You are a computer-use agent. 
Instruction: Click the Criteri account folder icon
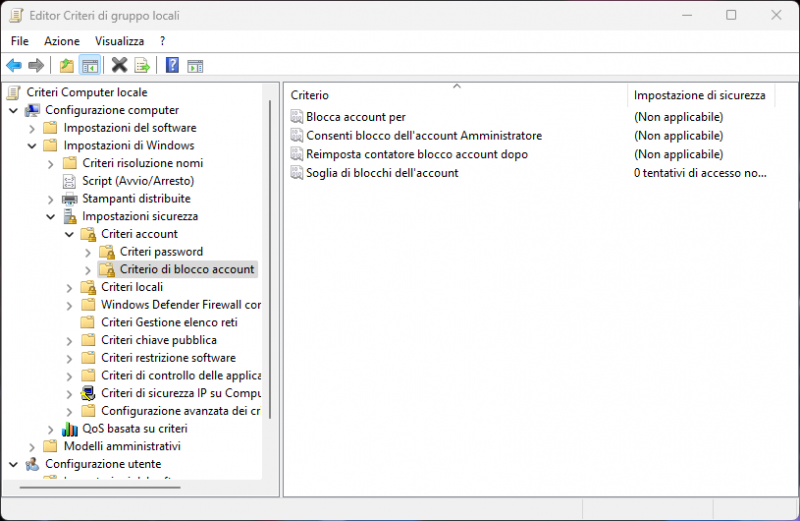coord(88,234)
